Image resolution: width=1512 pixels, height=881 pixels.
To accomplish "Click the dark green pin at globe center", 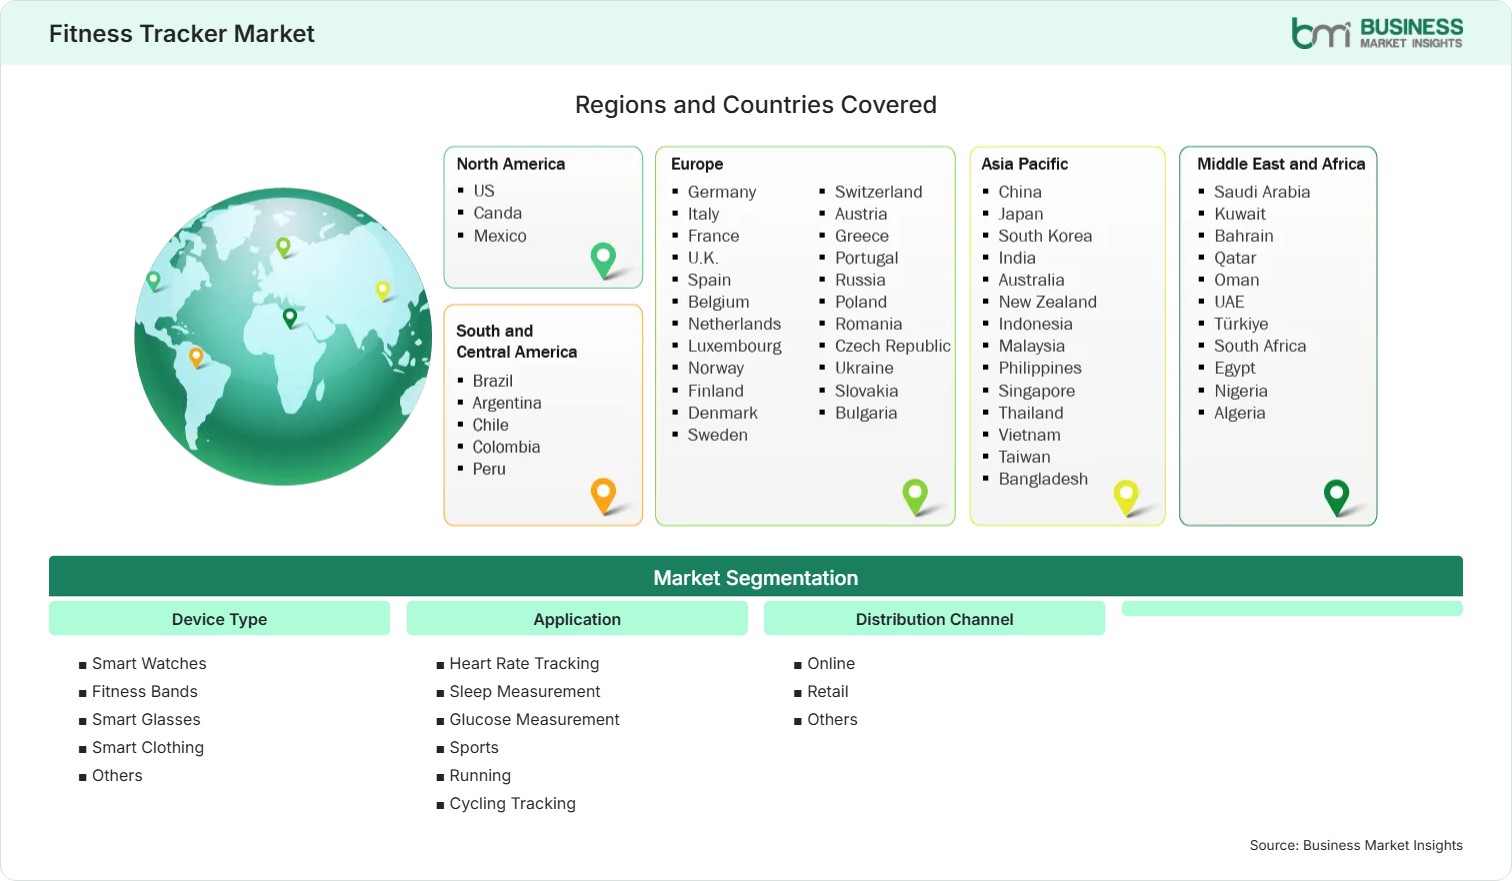I will pyautogui.click(x=290, y=318).
